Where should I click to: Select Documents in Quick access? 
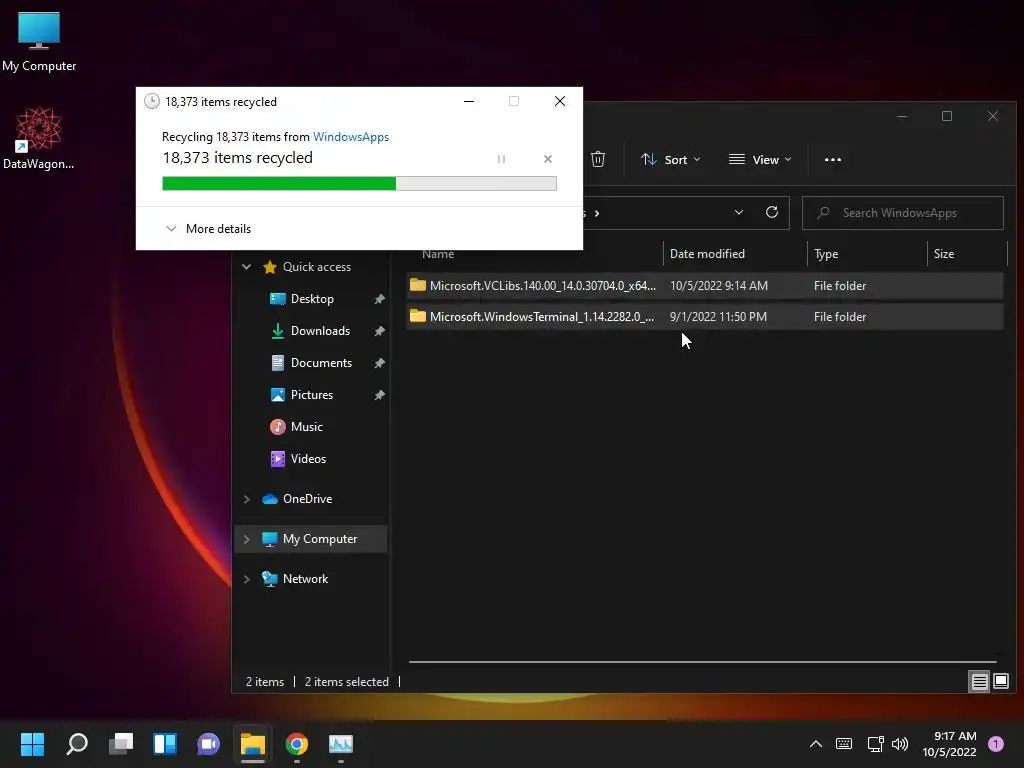pyautogui.click(x=321, y=362)
